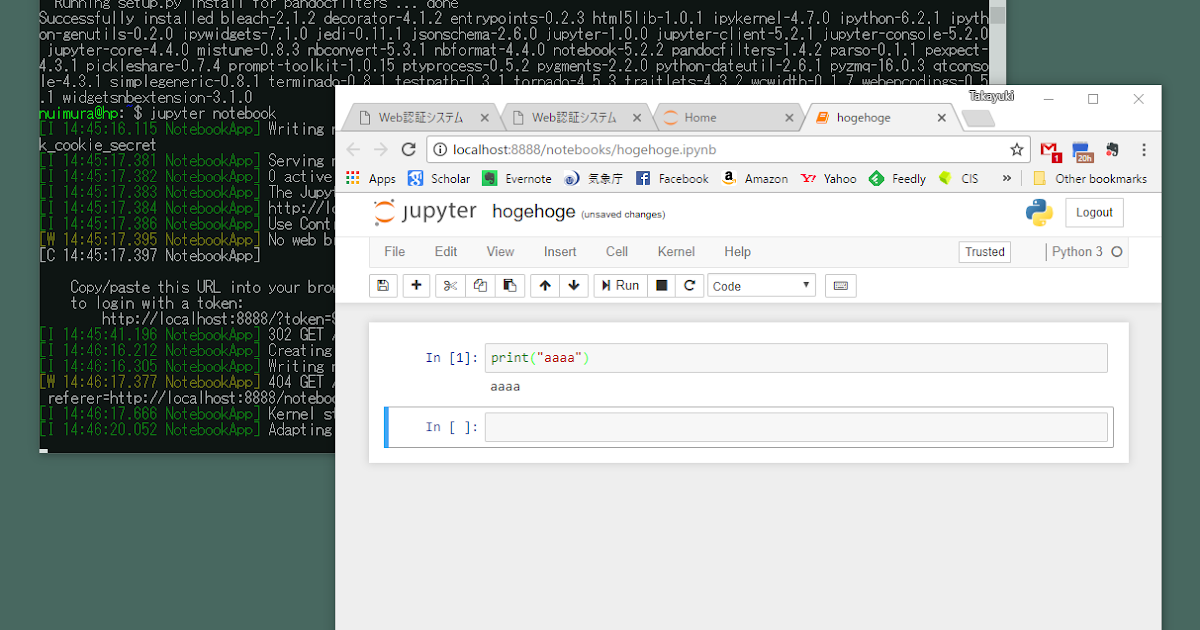Click the Logout button

pos(1094,212)
